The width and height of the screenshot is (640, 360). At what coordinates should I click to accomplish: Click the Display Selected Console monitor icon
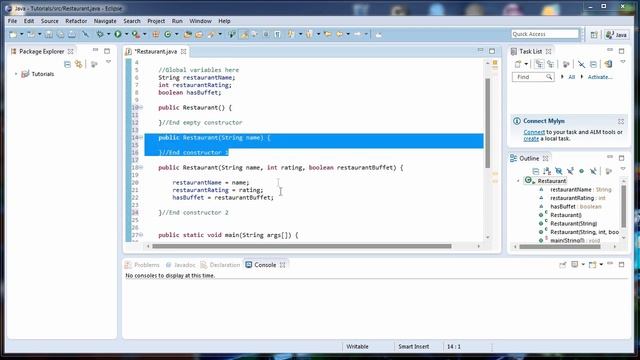pos(575,264)
